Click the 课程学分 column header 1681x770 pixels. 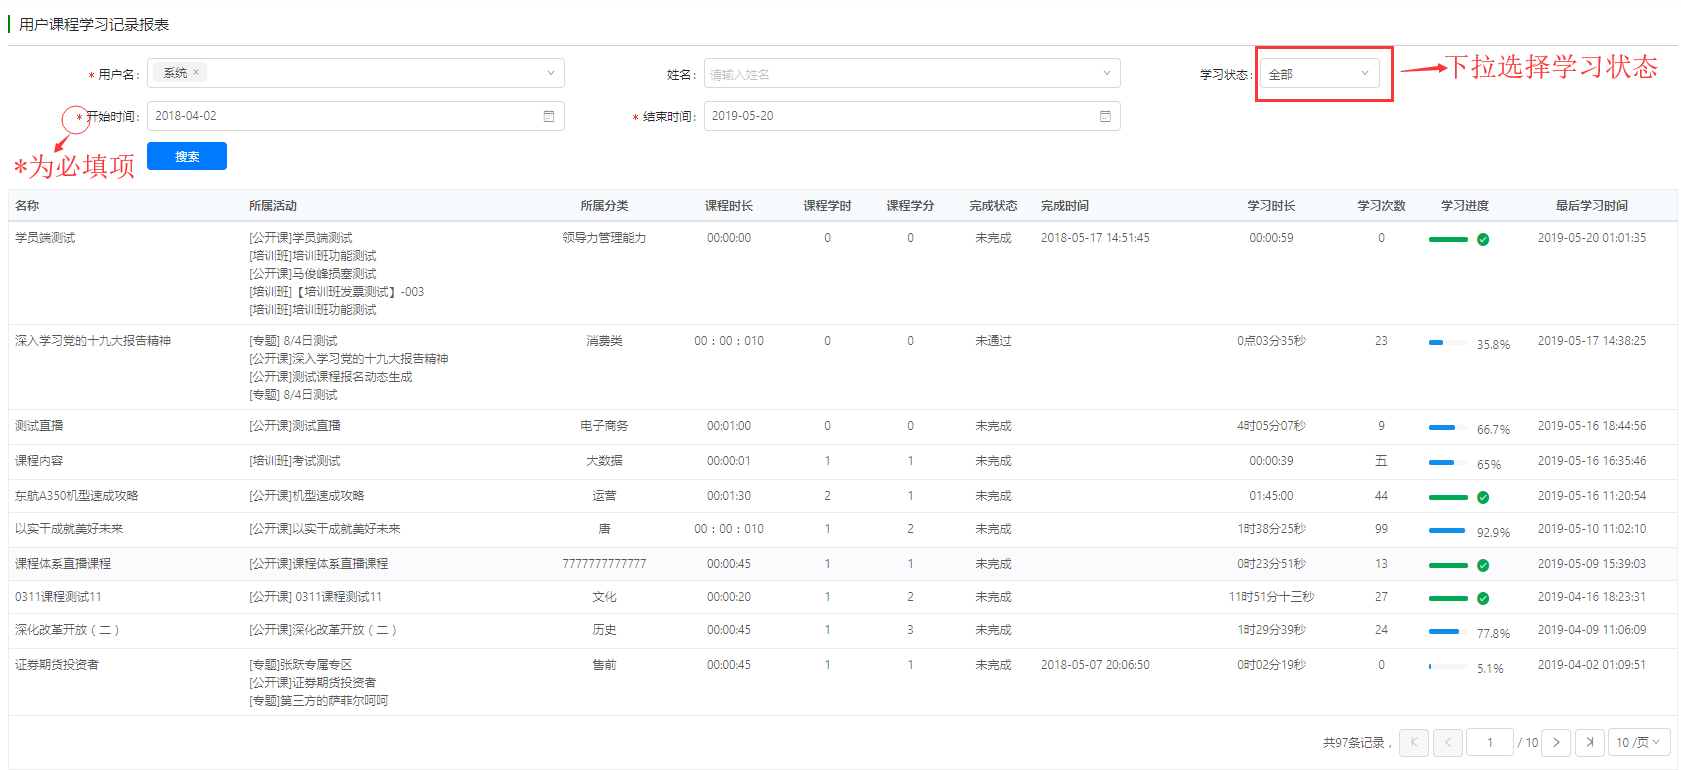910,206
